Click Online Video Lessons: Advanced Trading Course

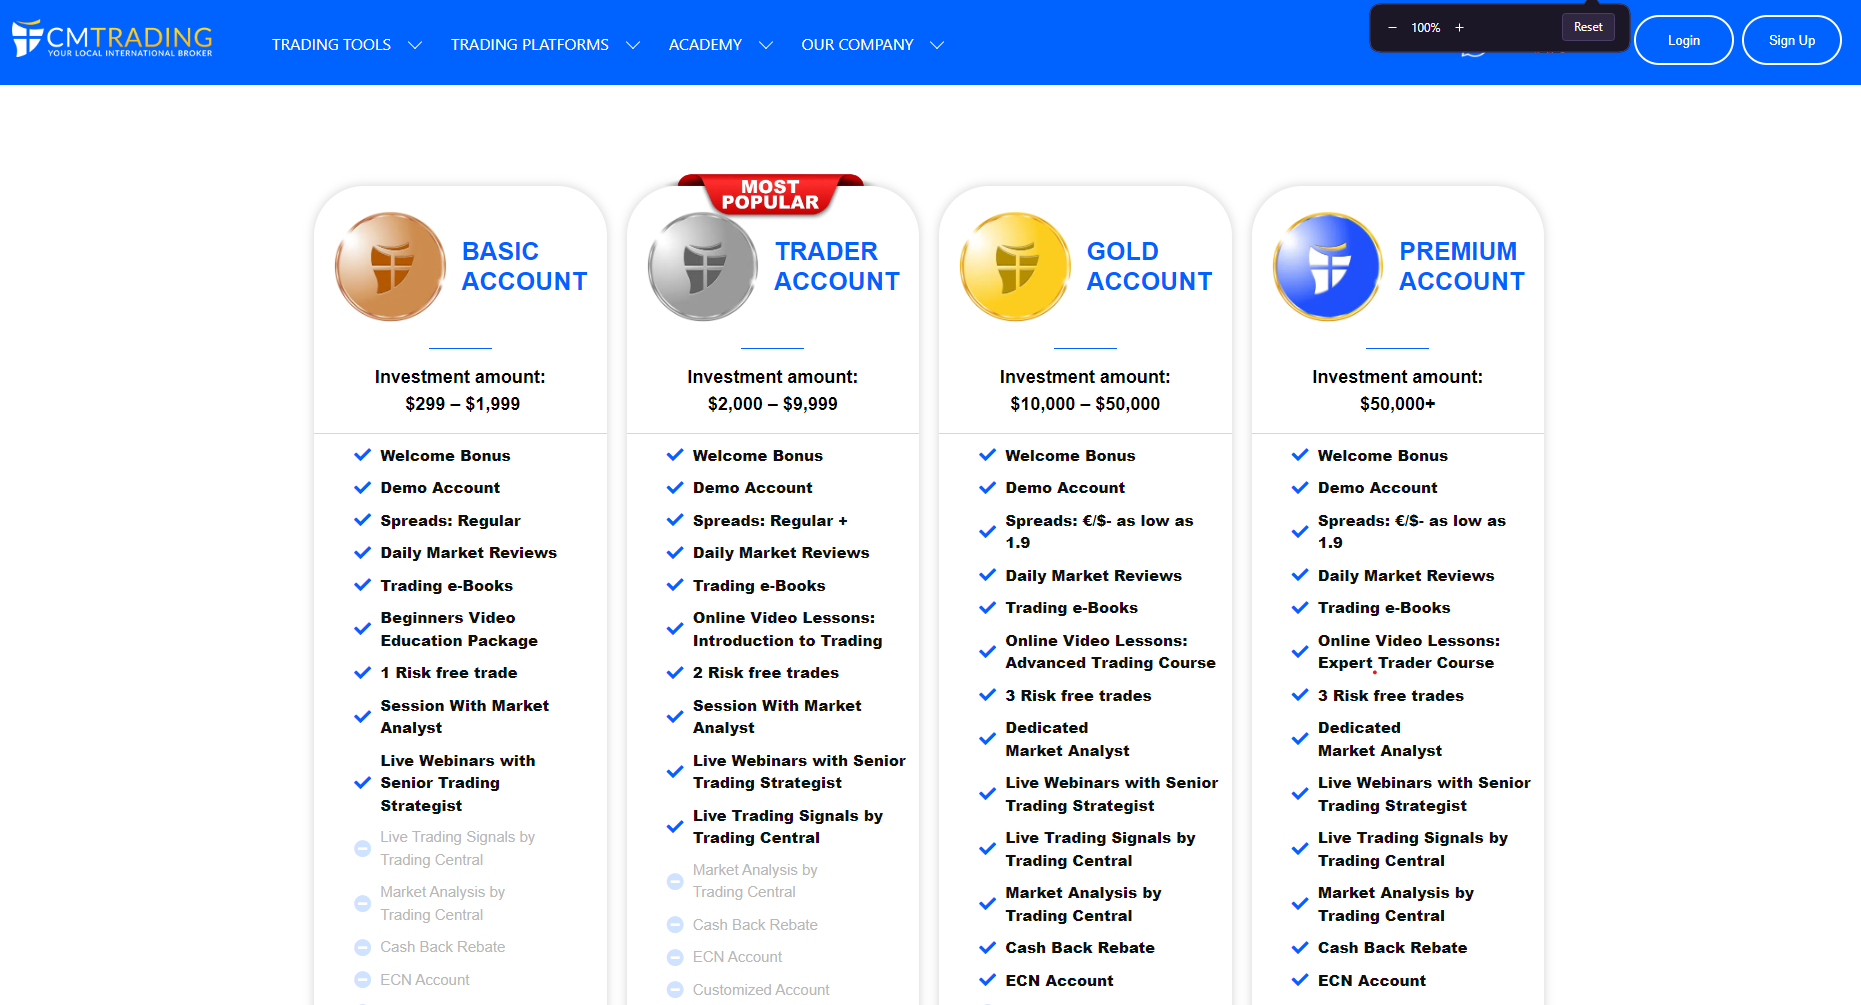1111,652
